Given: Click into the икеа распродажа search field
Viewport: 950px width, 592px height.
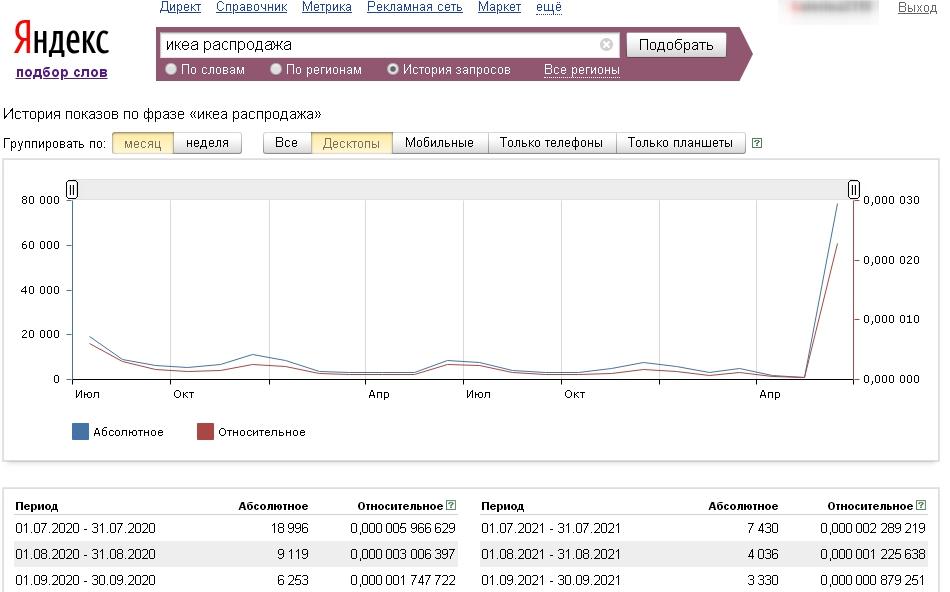Looking at the screenshot, I should pyautogui.click(x=380, y=45).
